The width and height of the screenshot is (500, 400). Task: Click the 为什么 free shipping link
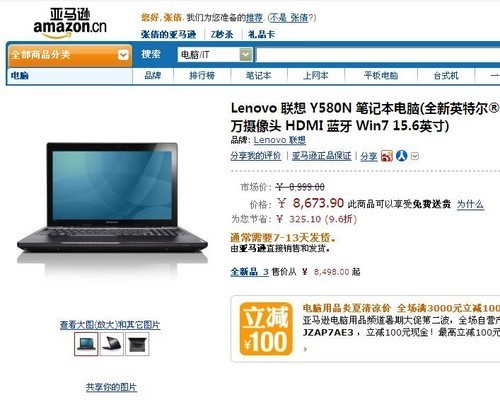470,204
